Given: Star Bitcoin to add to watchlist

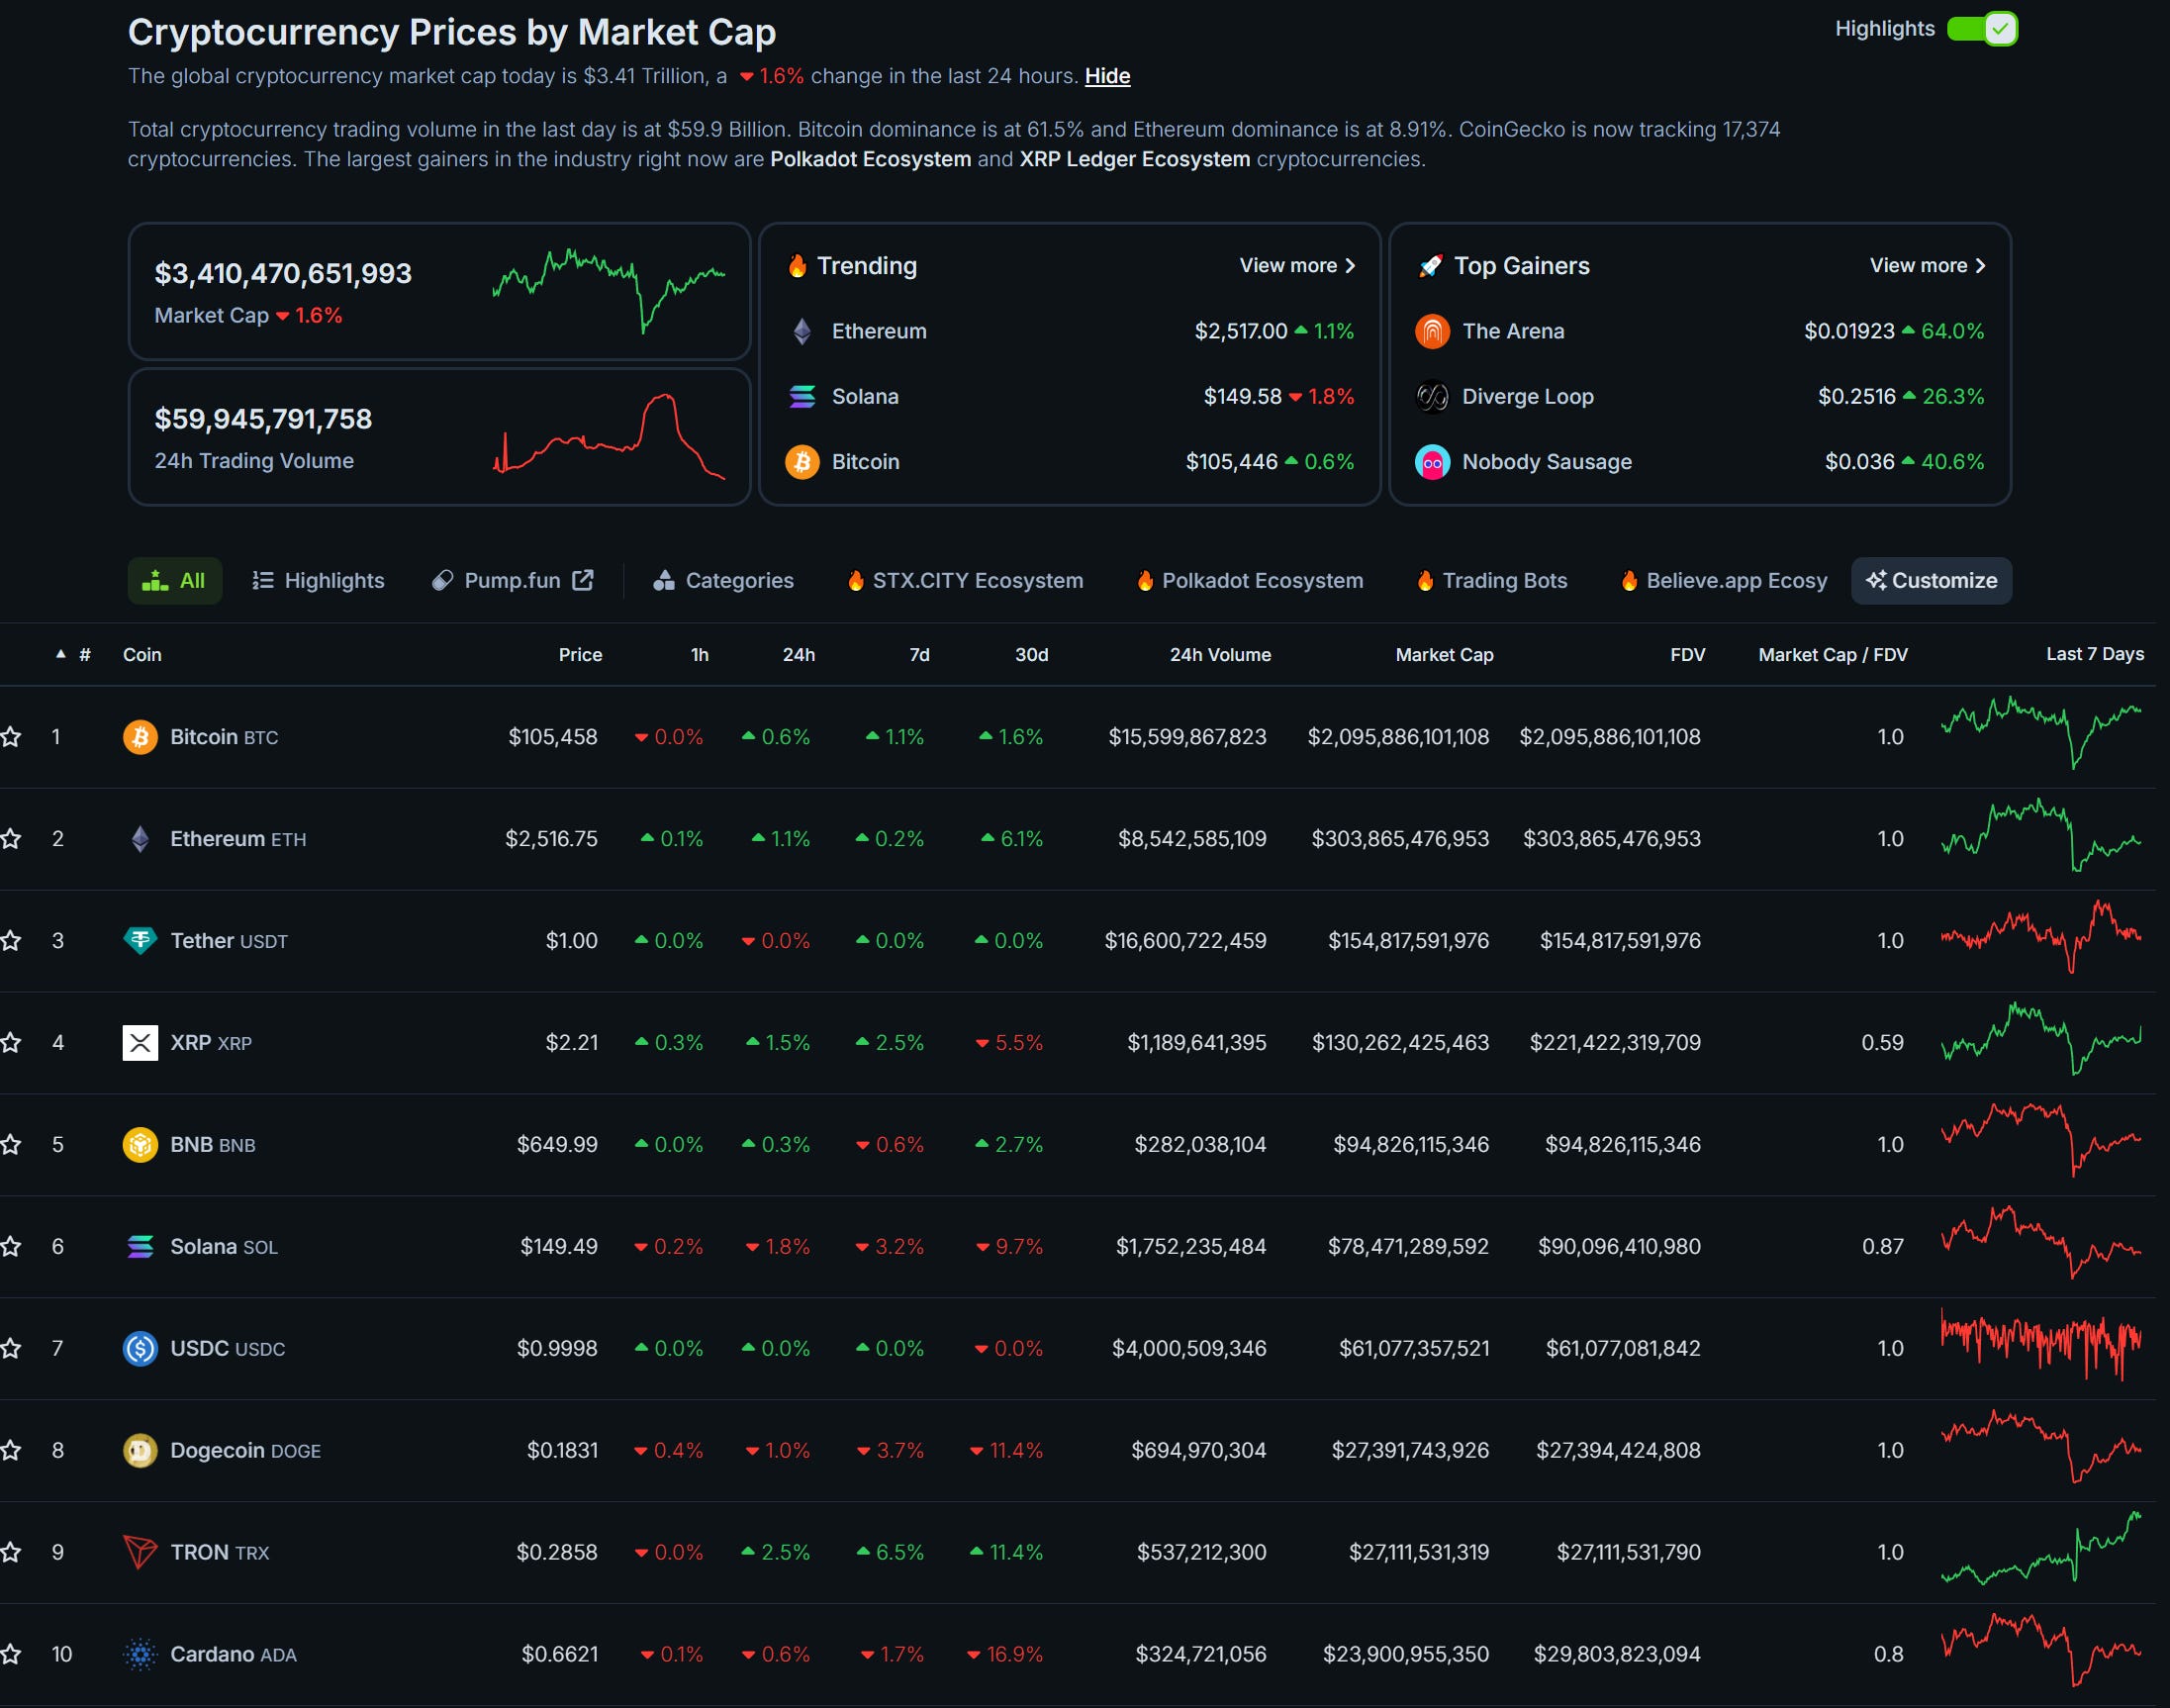Looking at the screenshot, I should [x=11, y=737].
